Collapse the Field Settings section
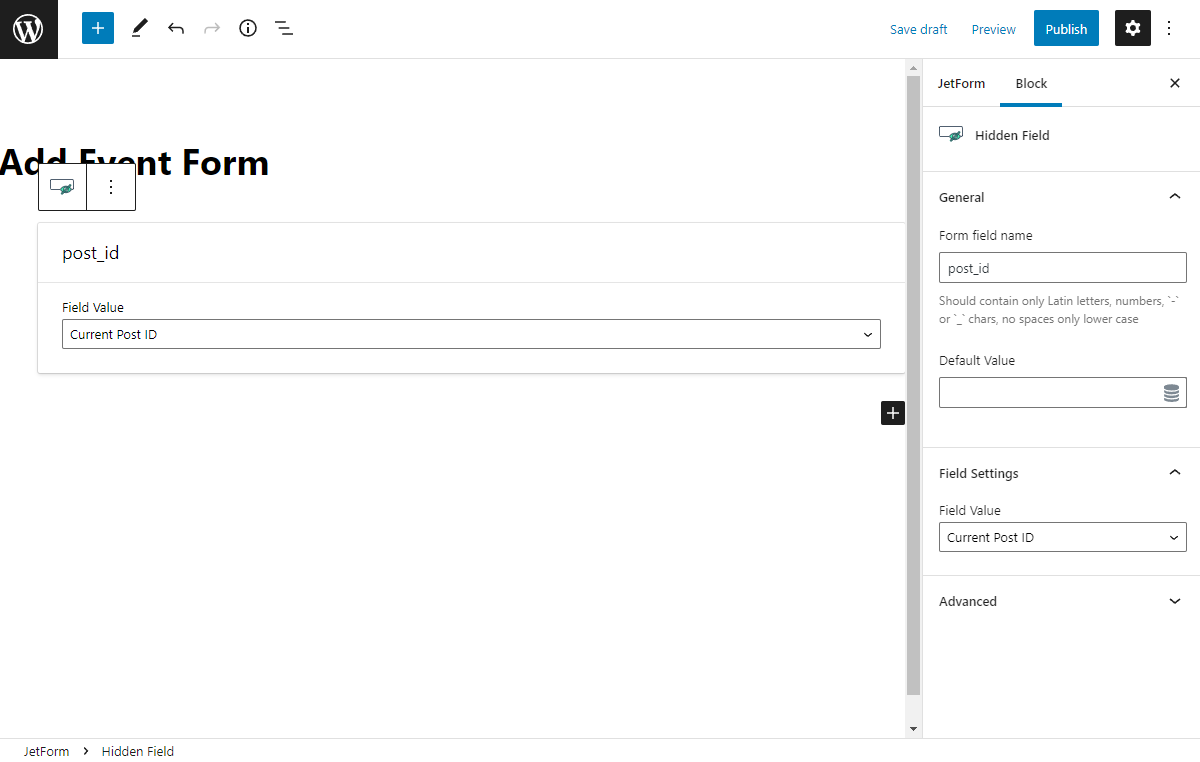The height and width of the screenshot is (762, 1200). pos(1174,472)
